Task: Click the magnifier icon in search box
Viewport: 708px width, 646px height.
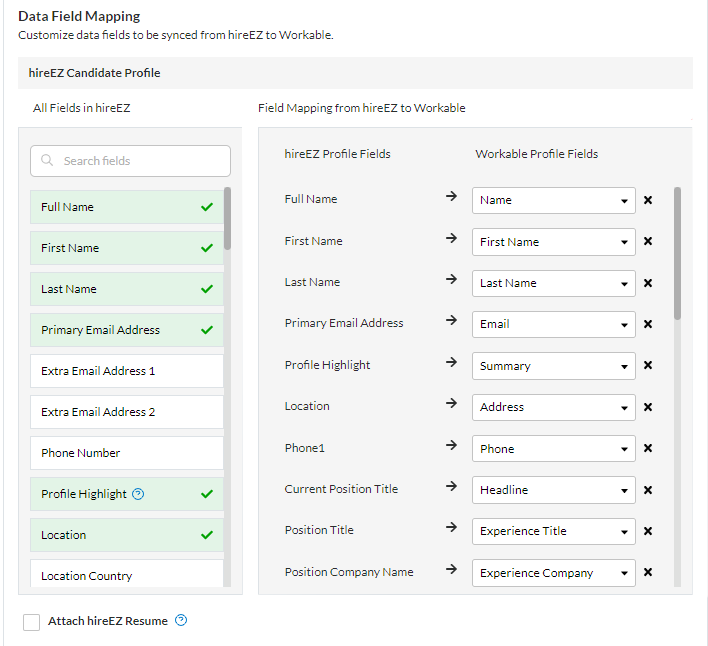Action: click(x=47, y=160)
